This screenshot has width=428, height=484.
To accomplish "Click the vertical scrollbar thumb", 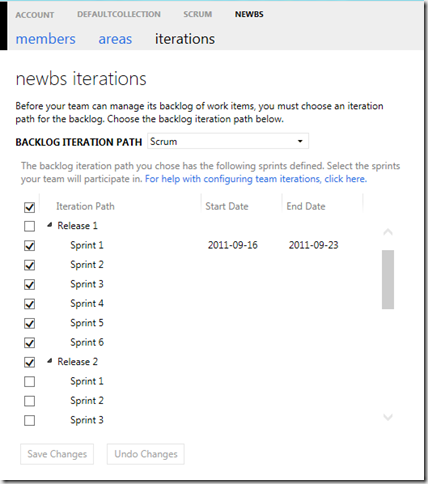I will pos(388,280).
